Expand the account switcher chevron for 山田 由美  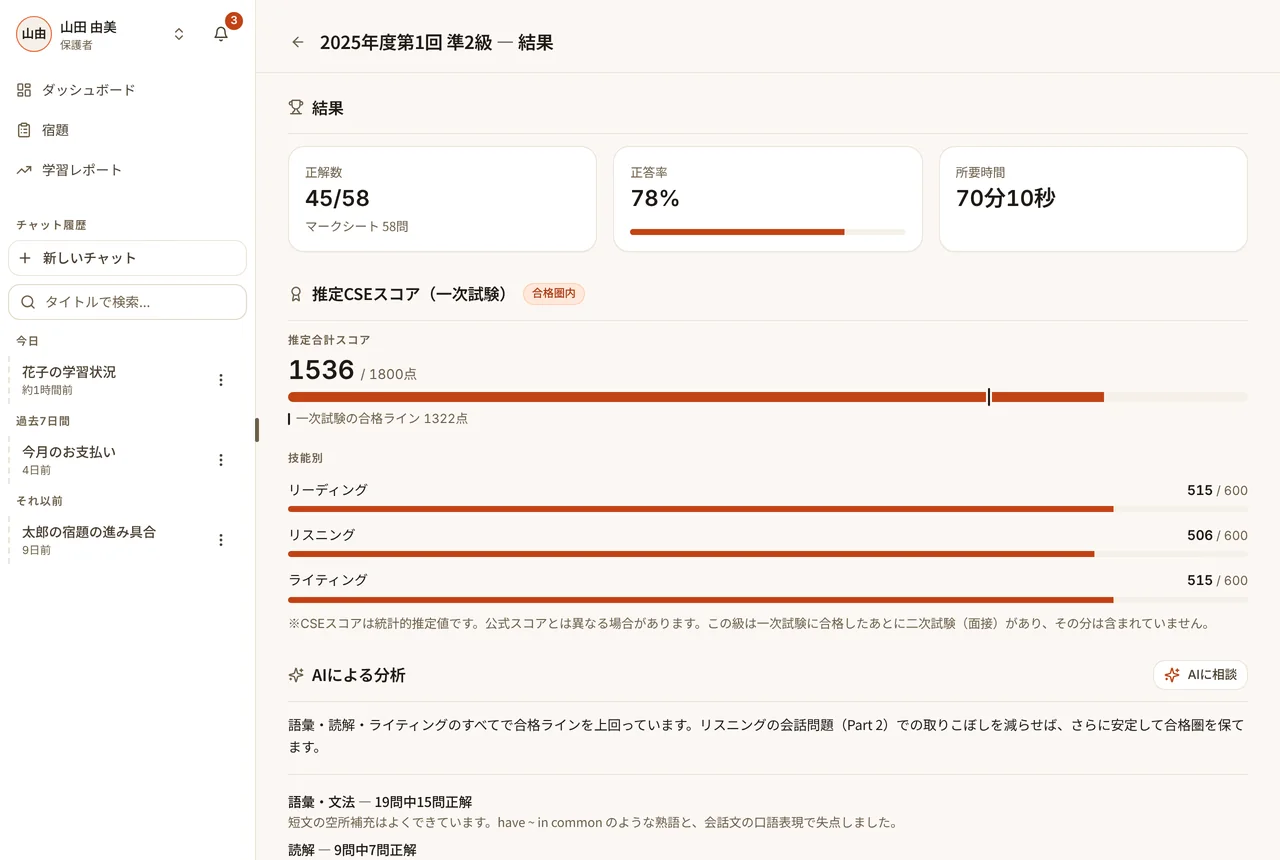(179, 34)
